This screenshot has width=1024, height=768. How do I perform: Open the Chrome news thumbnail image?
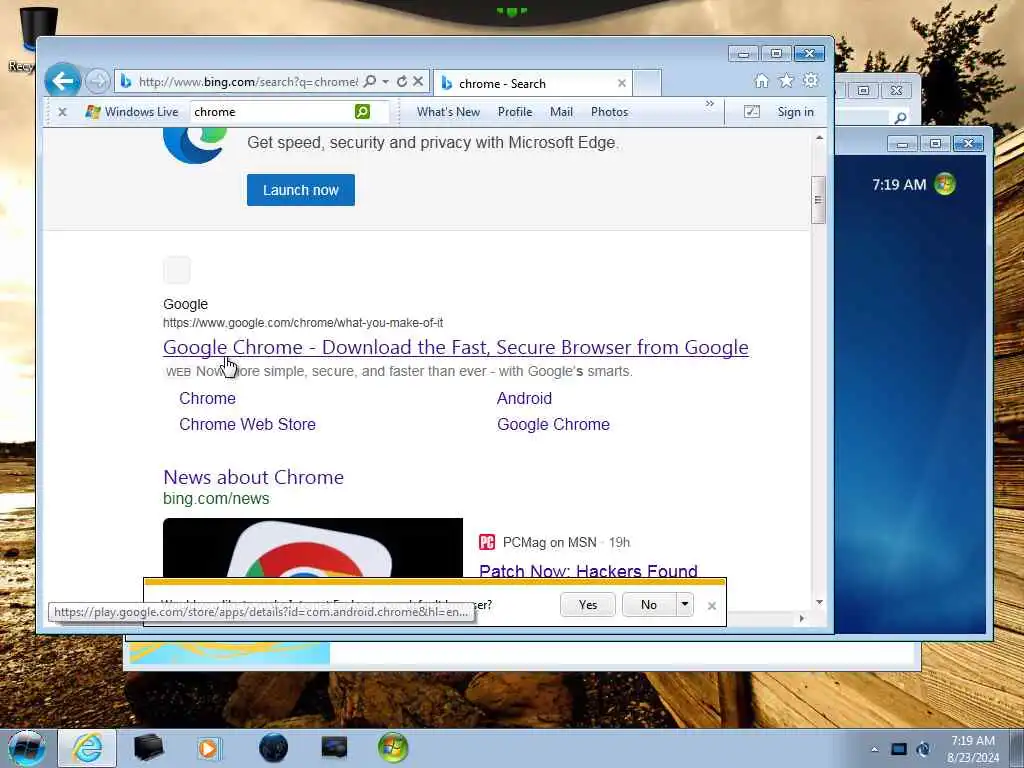tap(313, 547)
